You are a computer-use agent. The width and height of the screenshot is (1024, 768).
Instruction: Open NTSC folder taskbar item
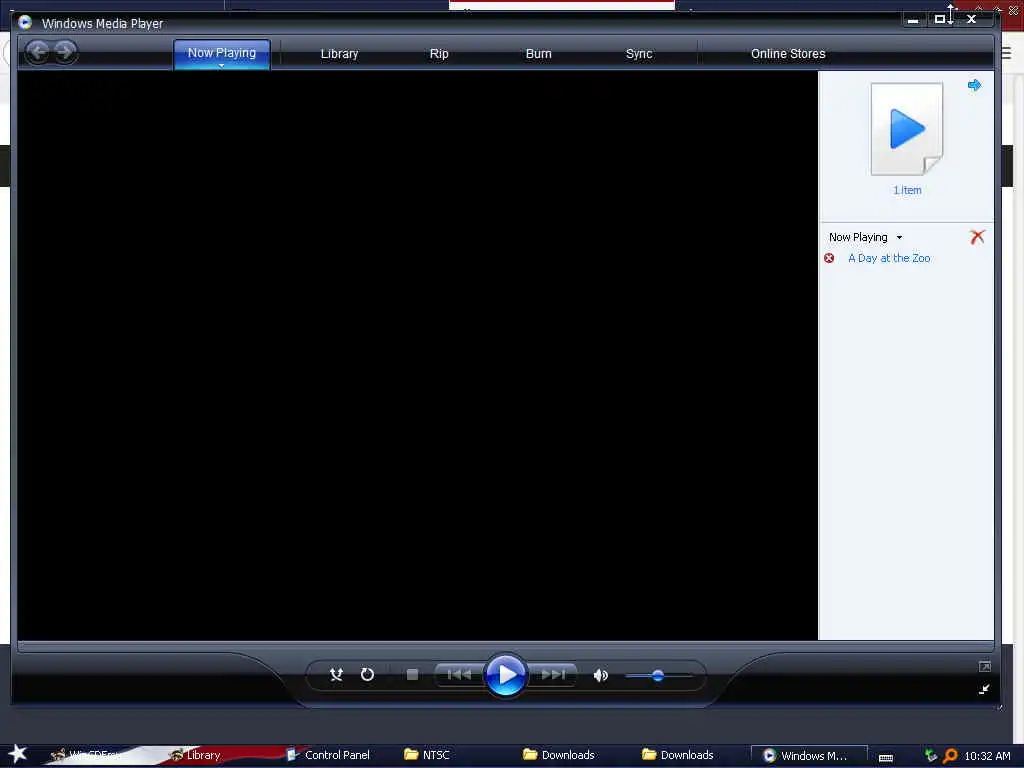(x=427, y=755)
